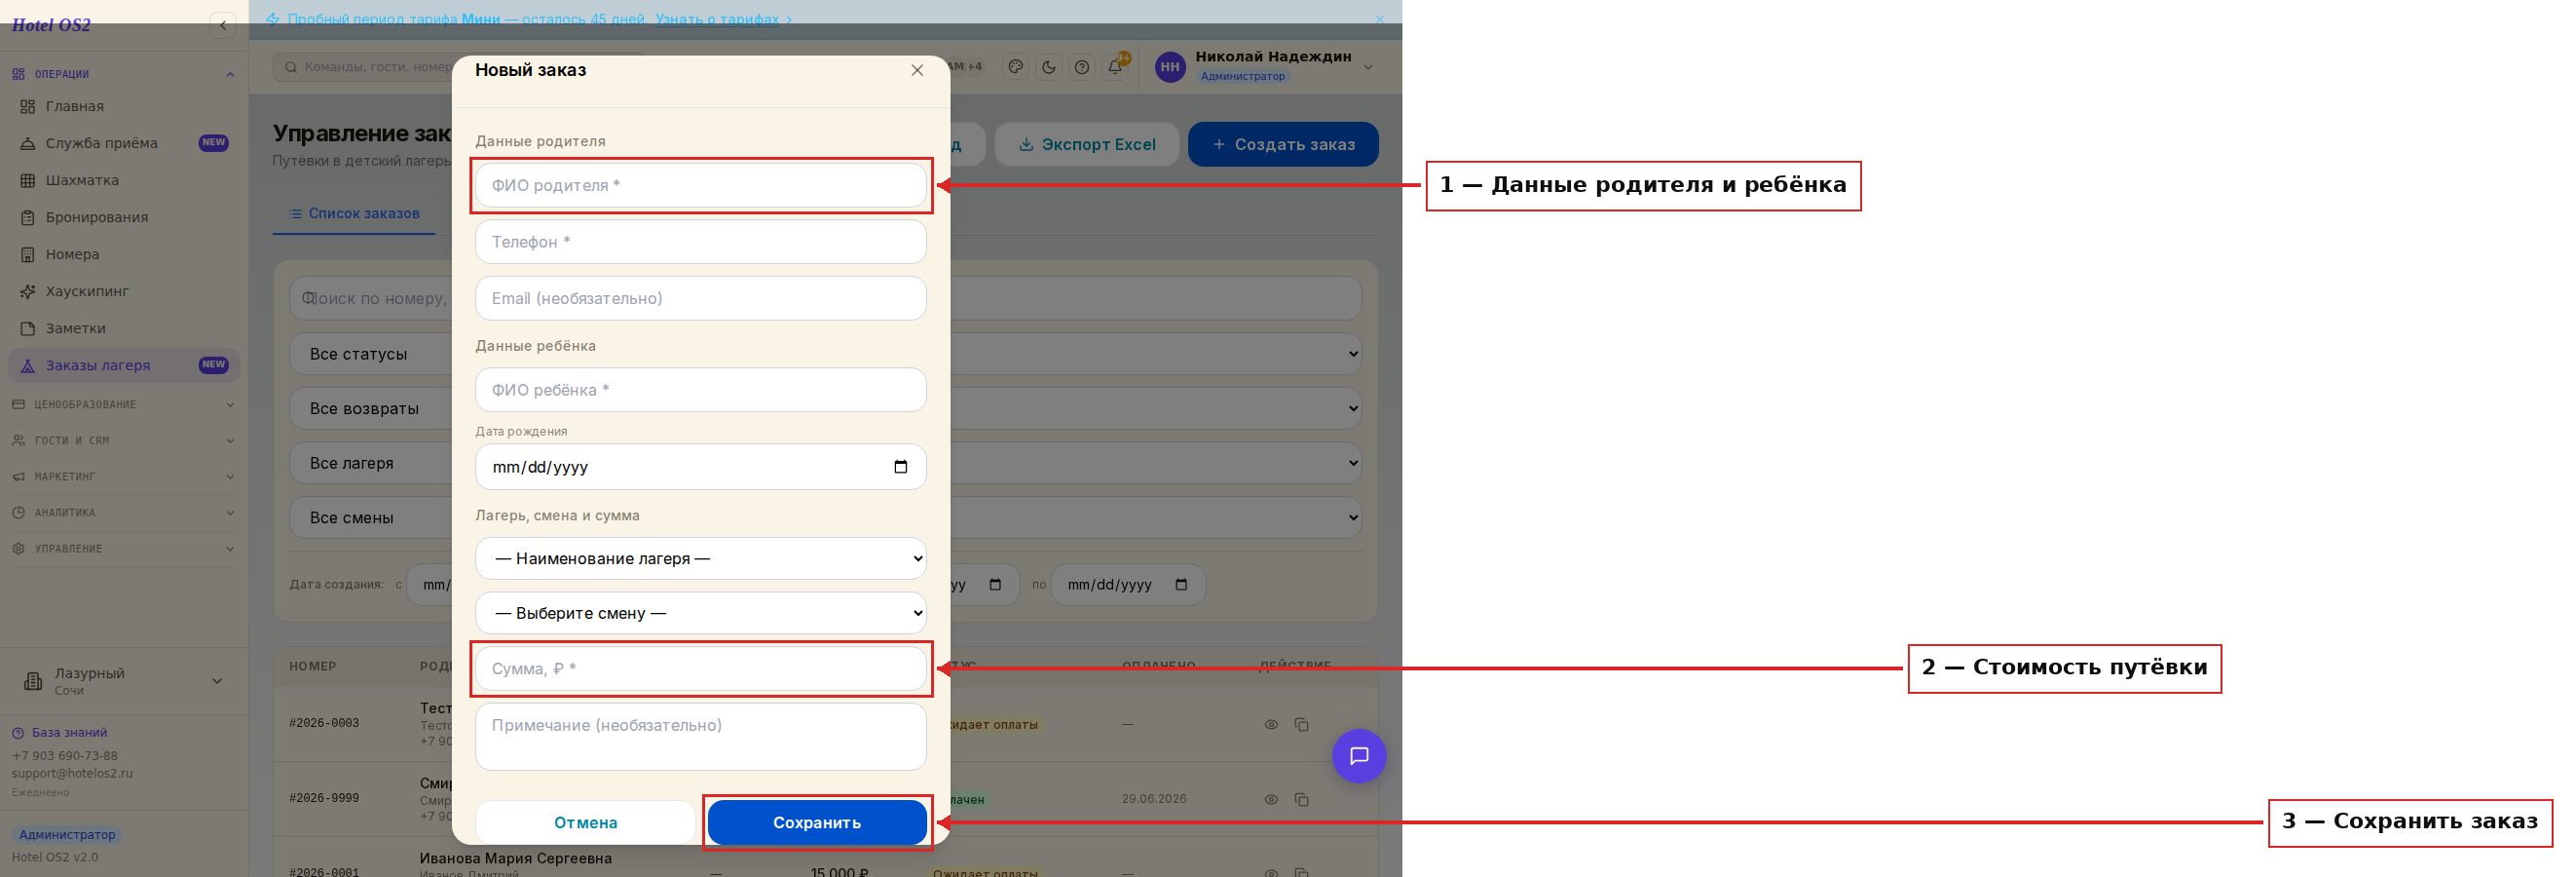Click the 29.06.2026 paid date cell

(x=1154, y=799)
